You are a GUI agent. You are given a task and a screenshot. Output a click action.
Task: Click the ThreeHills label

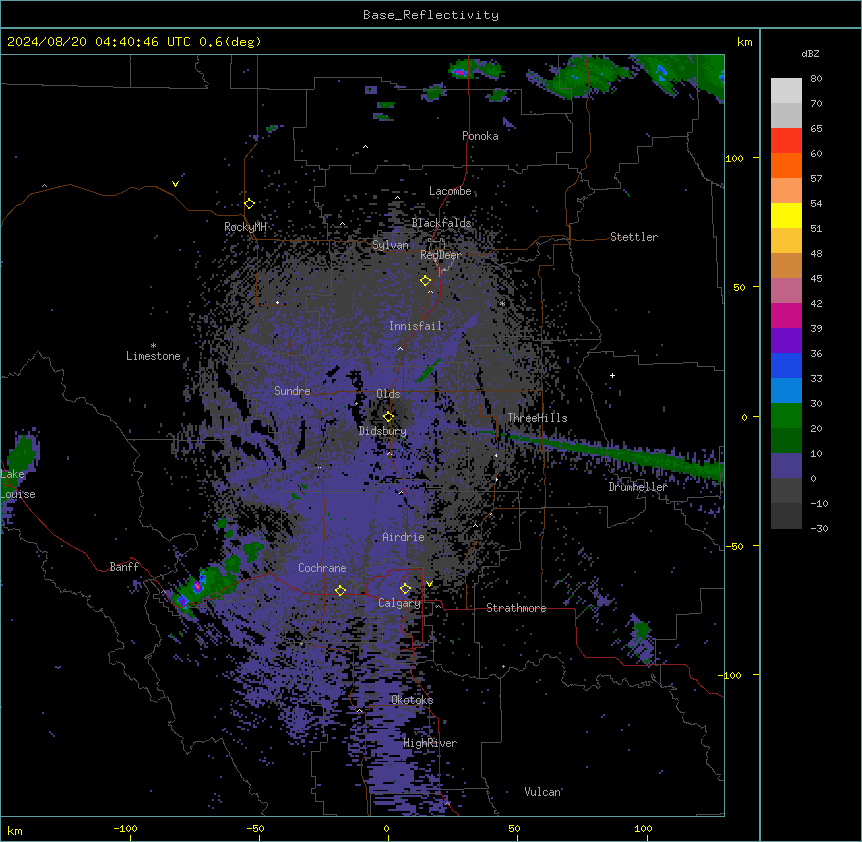pos(537,418)
